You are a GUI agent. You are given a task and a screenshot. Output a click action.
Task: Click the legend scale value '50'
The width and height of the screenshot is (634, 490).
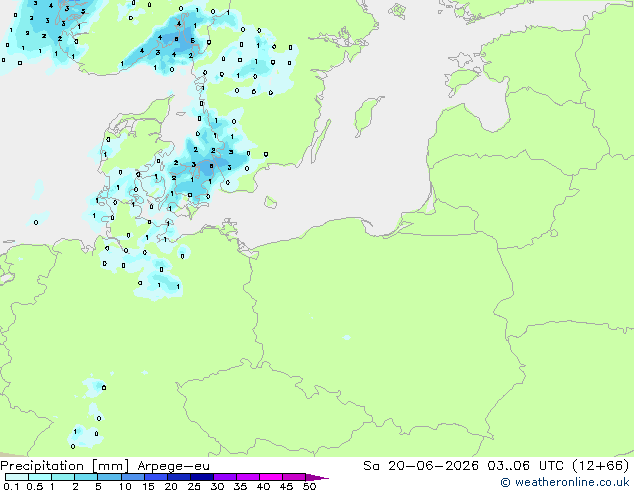(x=309, y=486)
